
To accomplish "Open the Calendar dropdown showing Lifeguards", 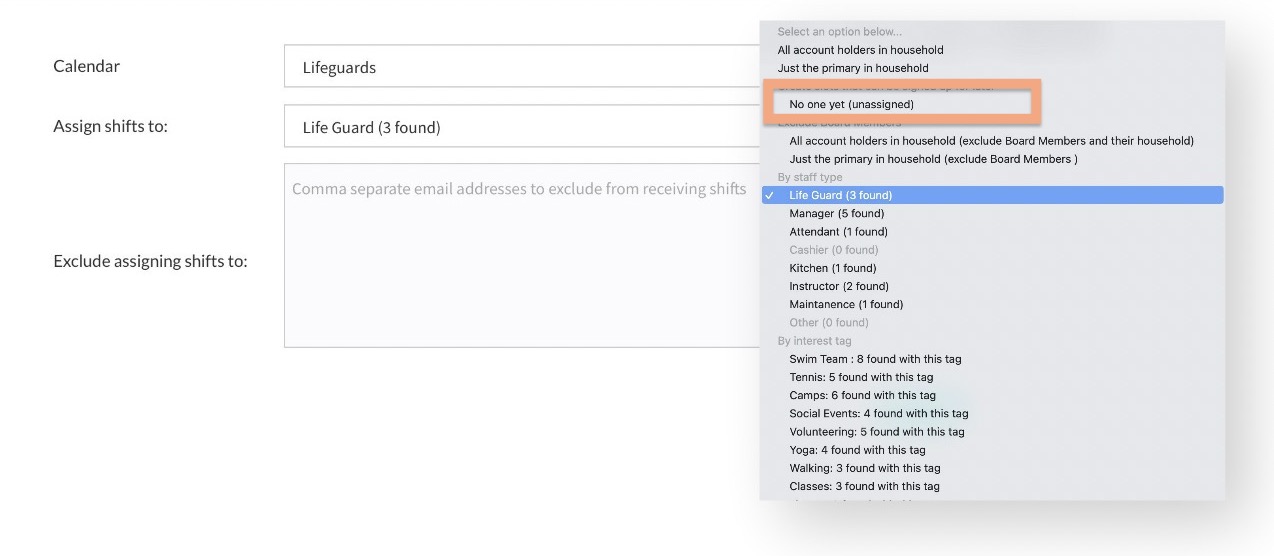I will click(x=520, y=67).
